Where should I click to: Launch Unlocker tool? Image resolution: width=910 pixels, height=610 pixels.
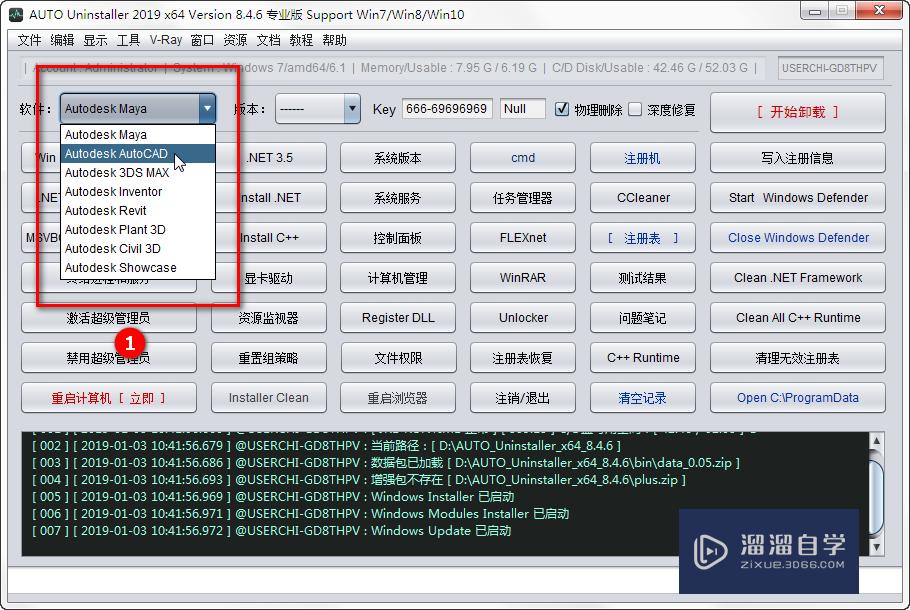[522, 317]
